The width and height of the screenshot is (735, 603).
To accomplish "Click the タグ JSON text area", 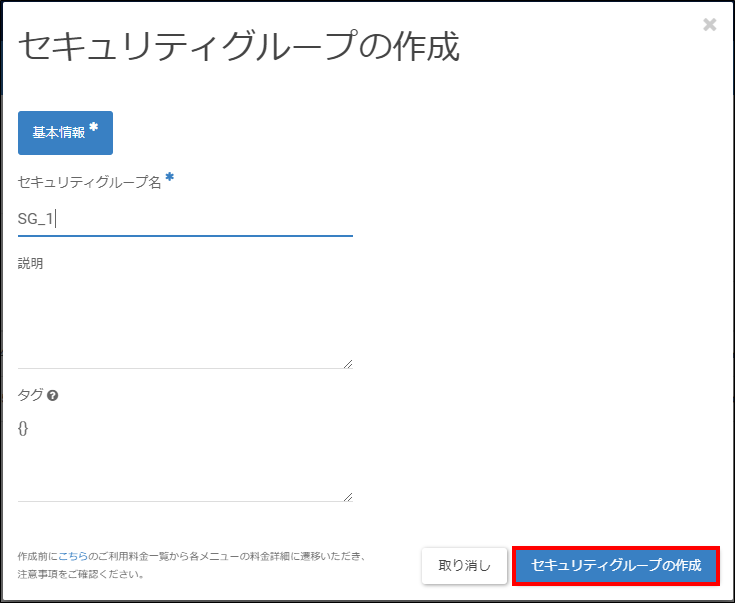I will [x=185, y=459].
